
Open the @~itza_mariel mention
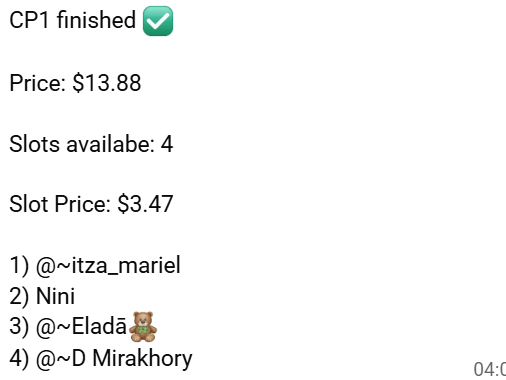[108, 265]
